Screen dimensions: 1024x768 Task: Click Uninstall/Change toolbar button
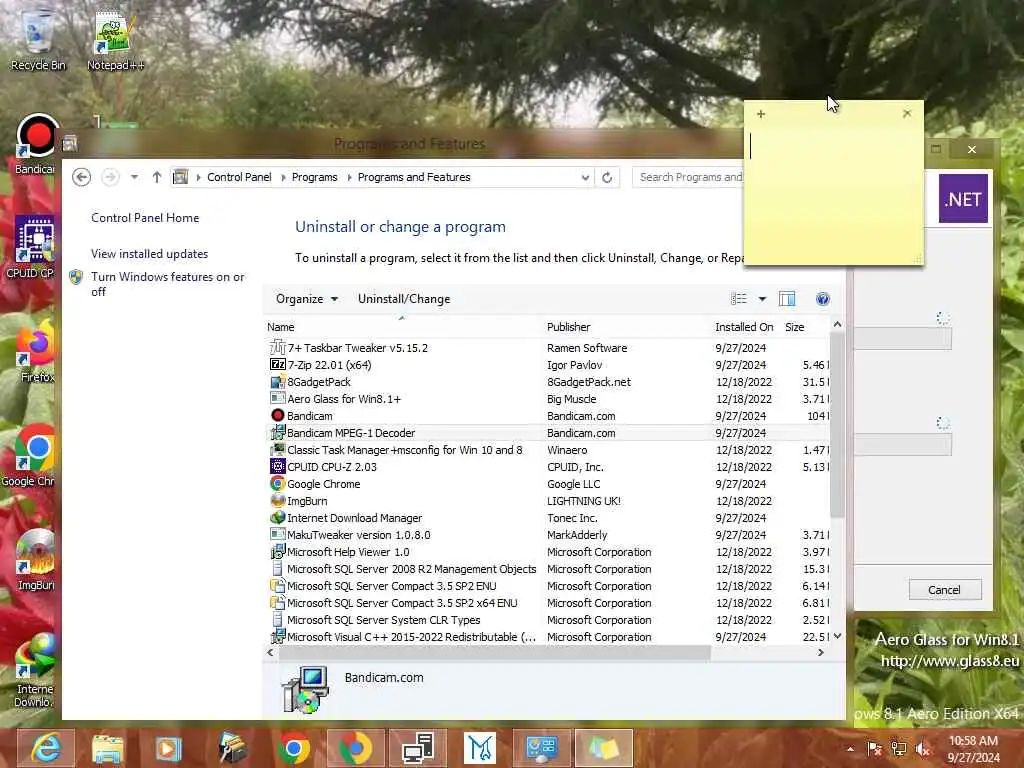(x=404, y=299)
